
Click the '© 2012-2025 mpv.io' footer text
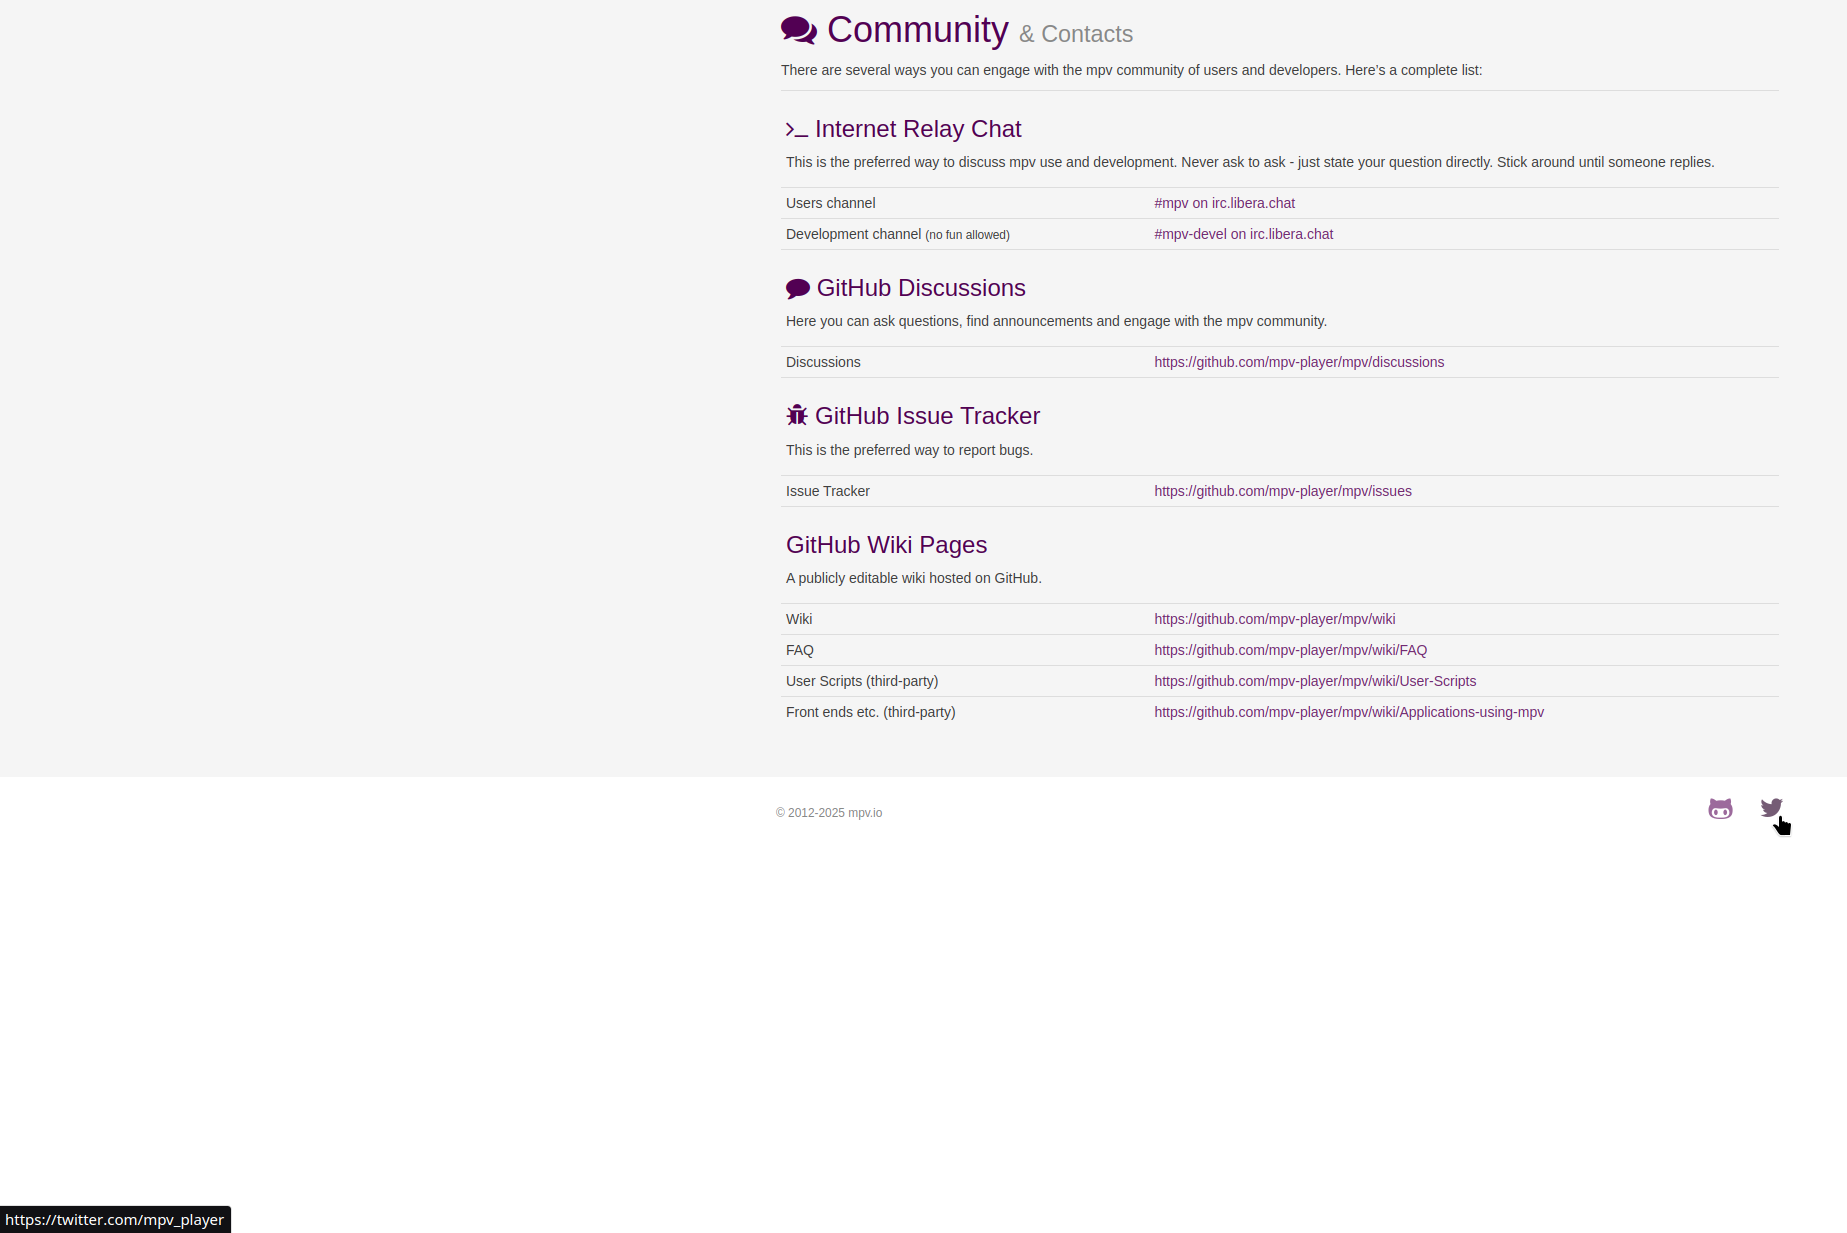click(829, 813)
